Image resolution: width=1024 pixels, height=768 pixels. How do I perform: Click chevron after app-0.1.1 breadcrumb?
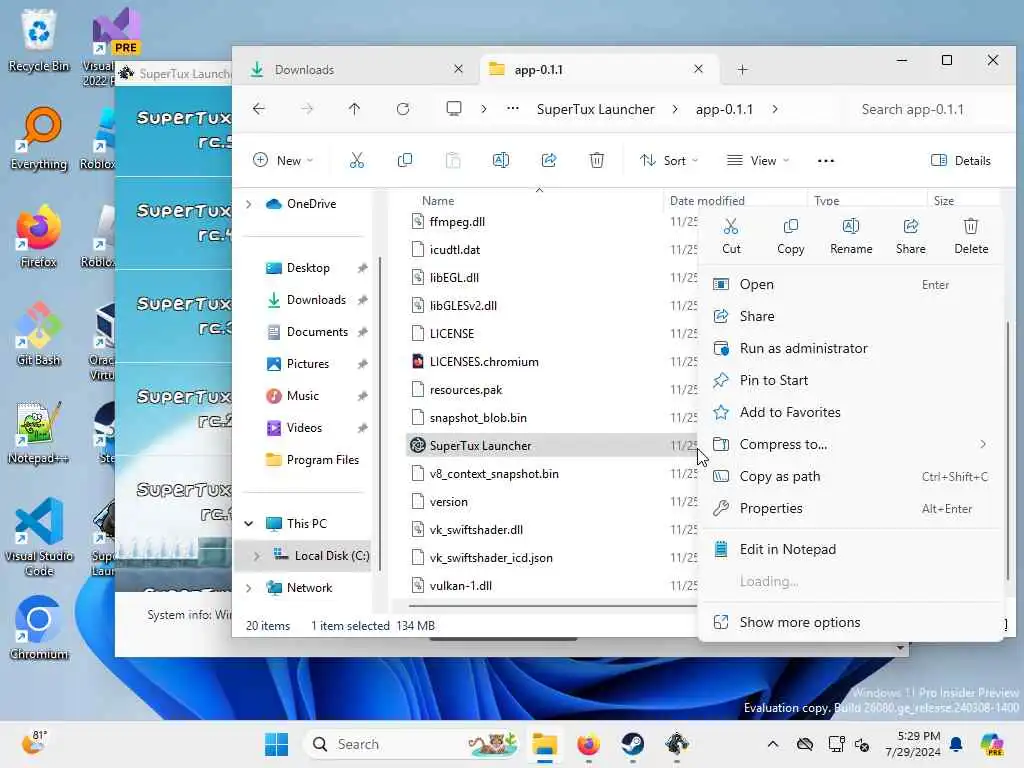pyautogui.click(x=775, y=109)
